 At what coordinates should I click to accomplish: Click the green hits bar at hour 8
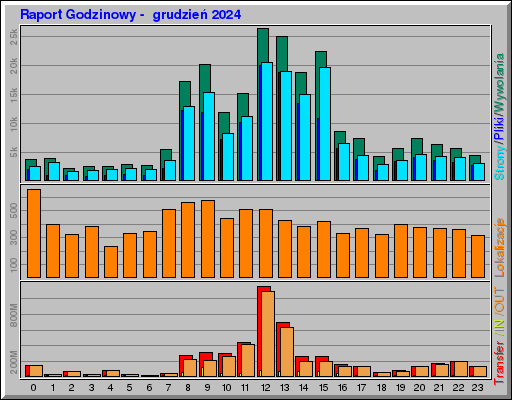coord(185,95)
